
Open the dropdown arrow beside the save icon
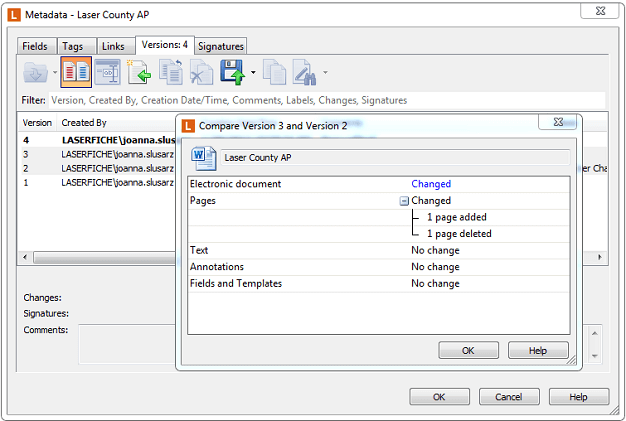[253, 73]
